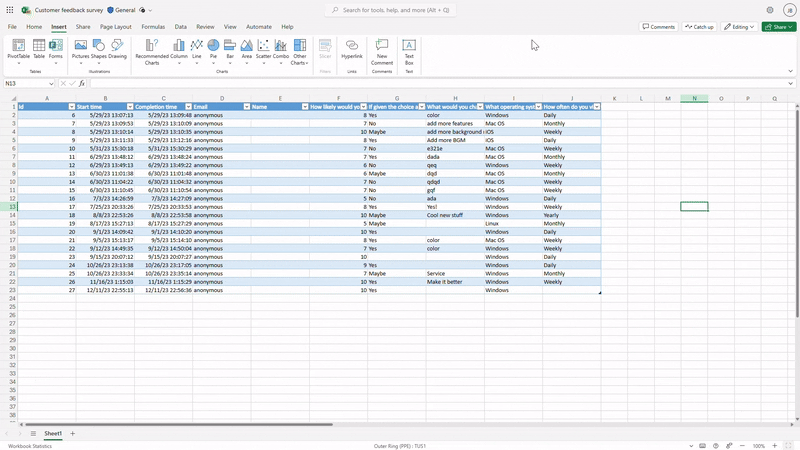Open the app launcher grid icon
800x450 pixels.
point(10,10)
